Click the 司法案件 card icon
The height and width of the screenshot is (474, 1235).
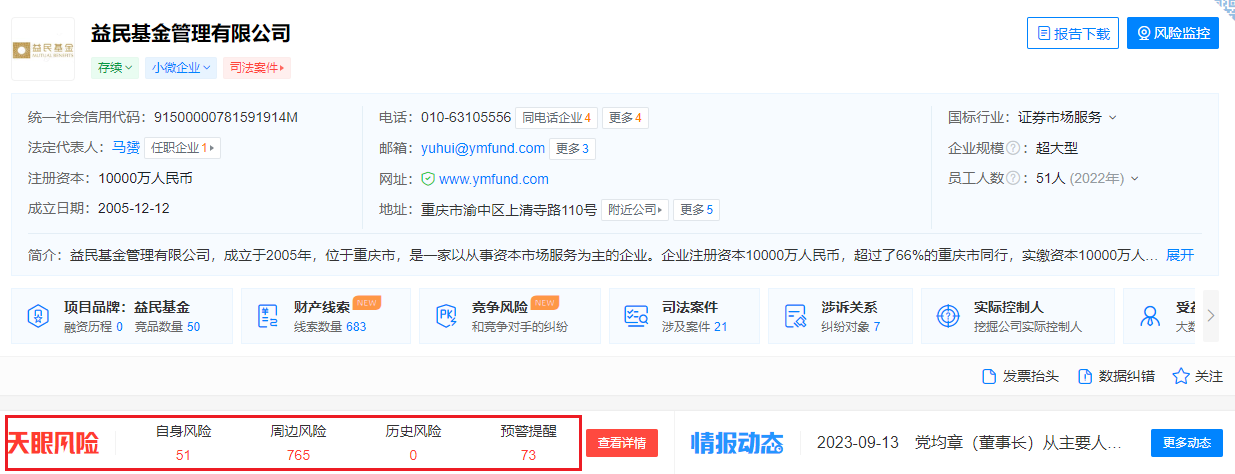coord(635,316)
